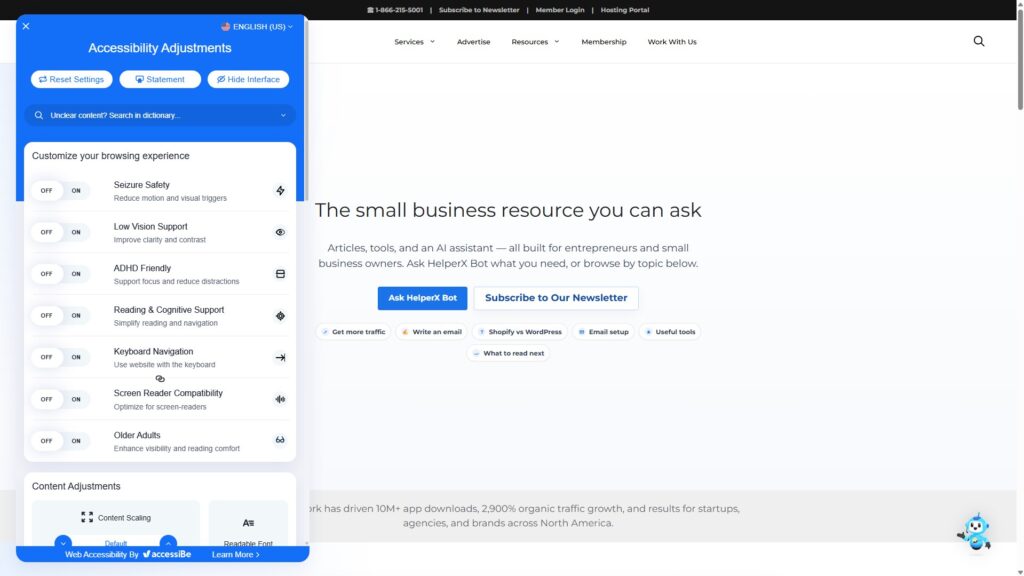Select the Useful tools chip
1024x576 pixels.
tap(670, 332)
